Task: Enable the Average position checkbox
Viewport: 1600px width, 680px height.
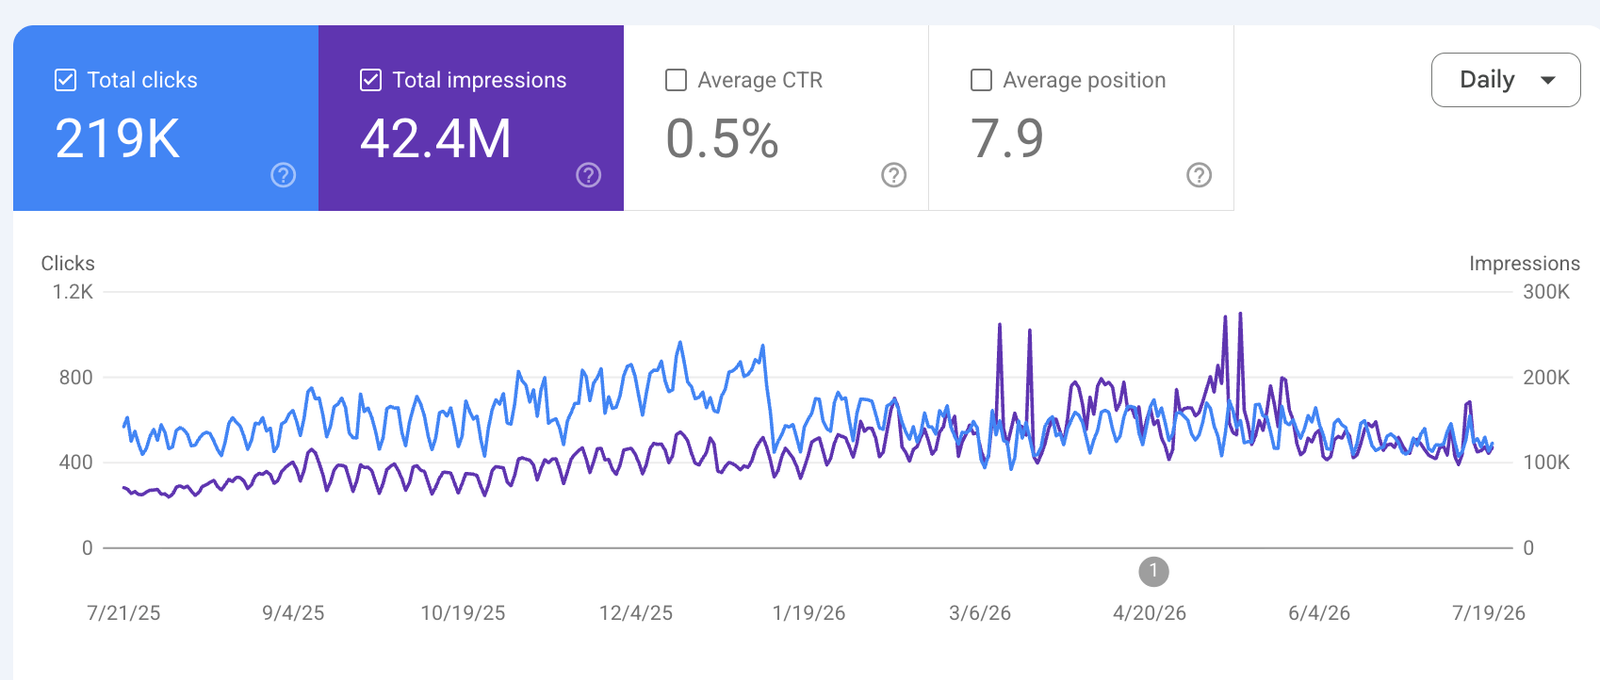Action: click(981, 80)
